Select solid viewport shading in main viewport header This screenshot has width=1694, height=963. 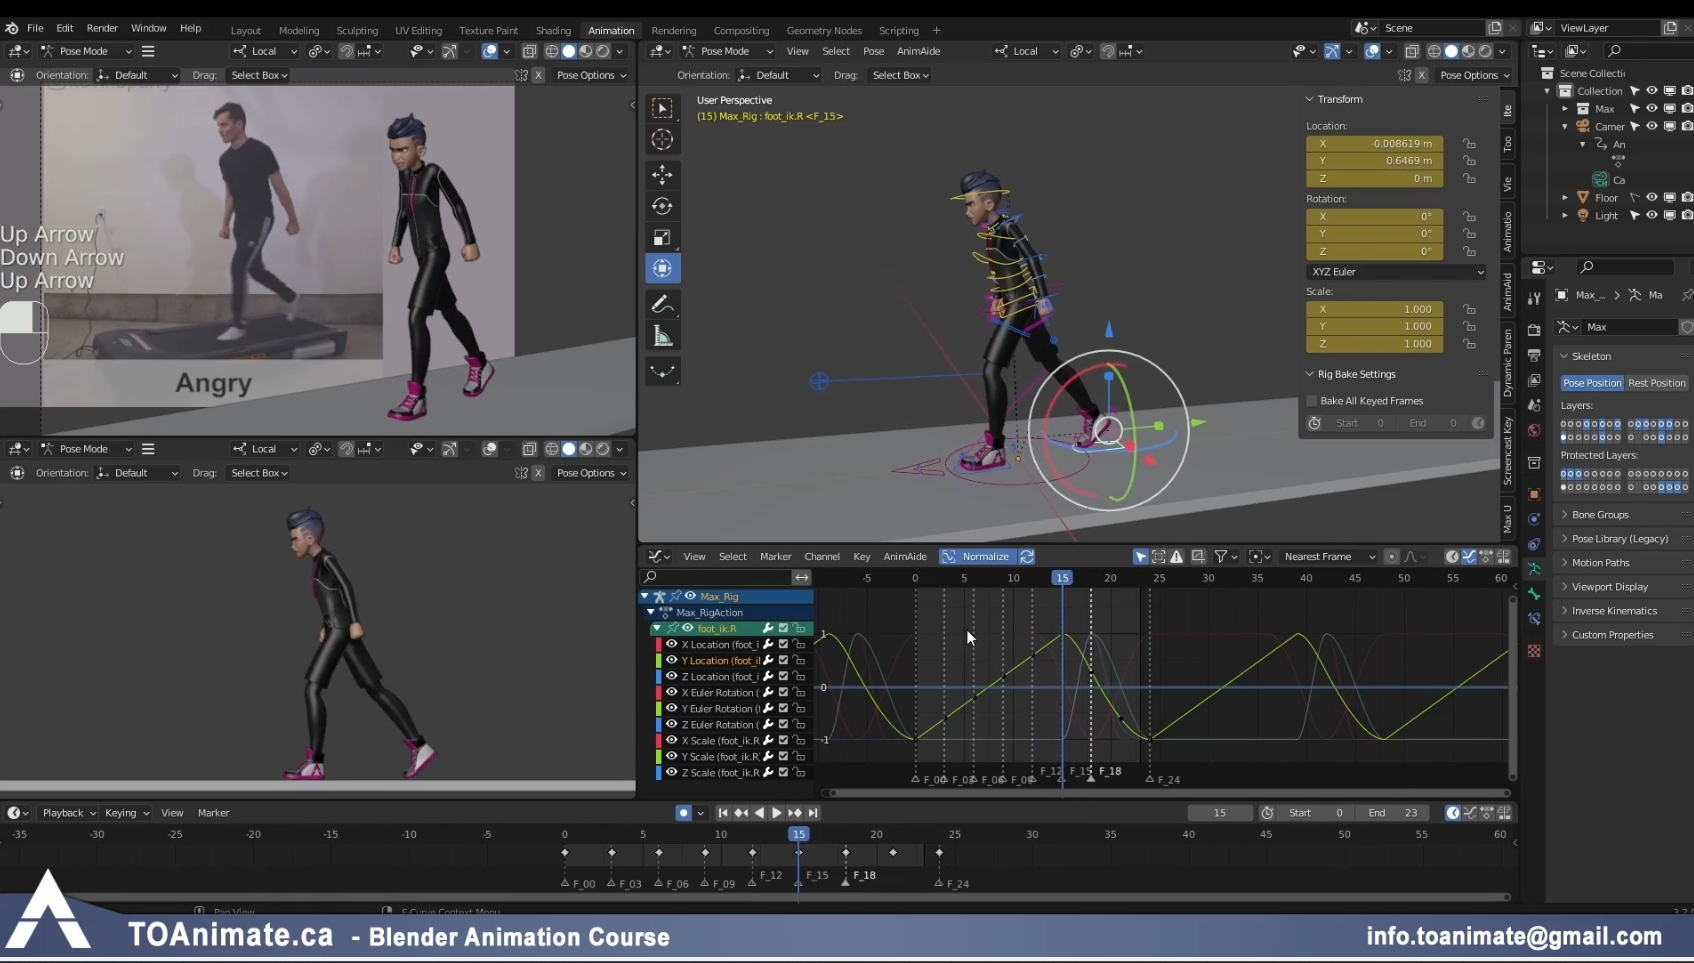click(x=1451, y=51)
